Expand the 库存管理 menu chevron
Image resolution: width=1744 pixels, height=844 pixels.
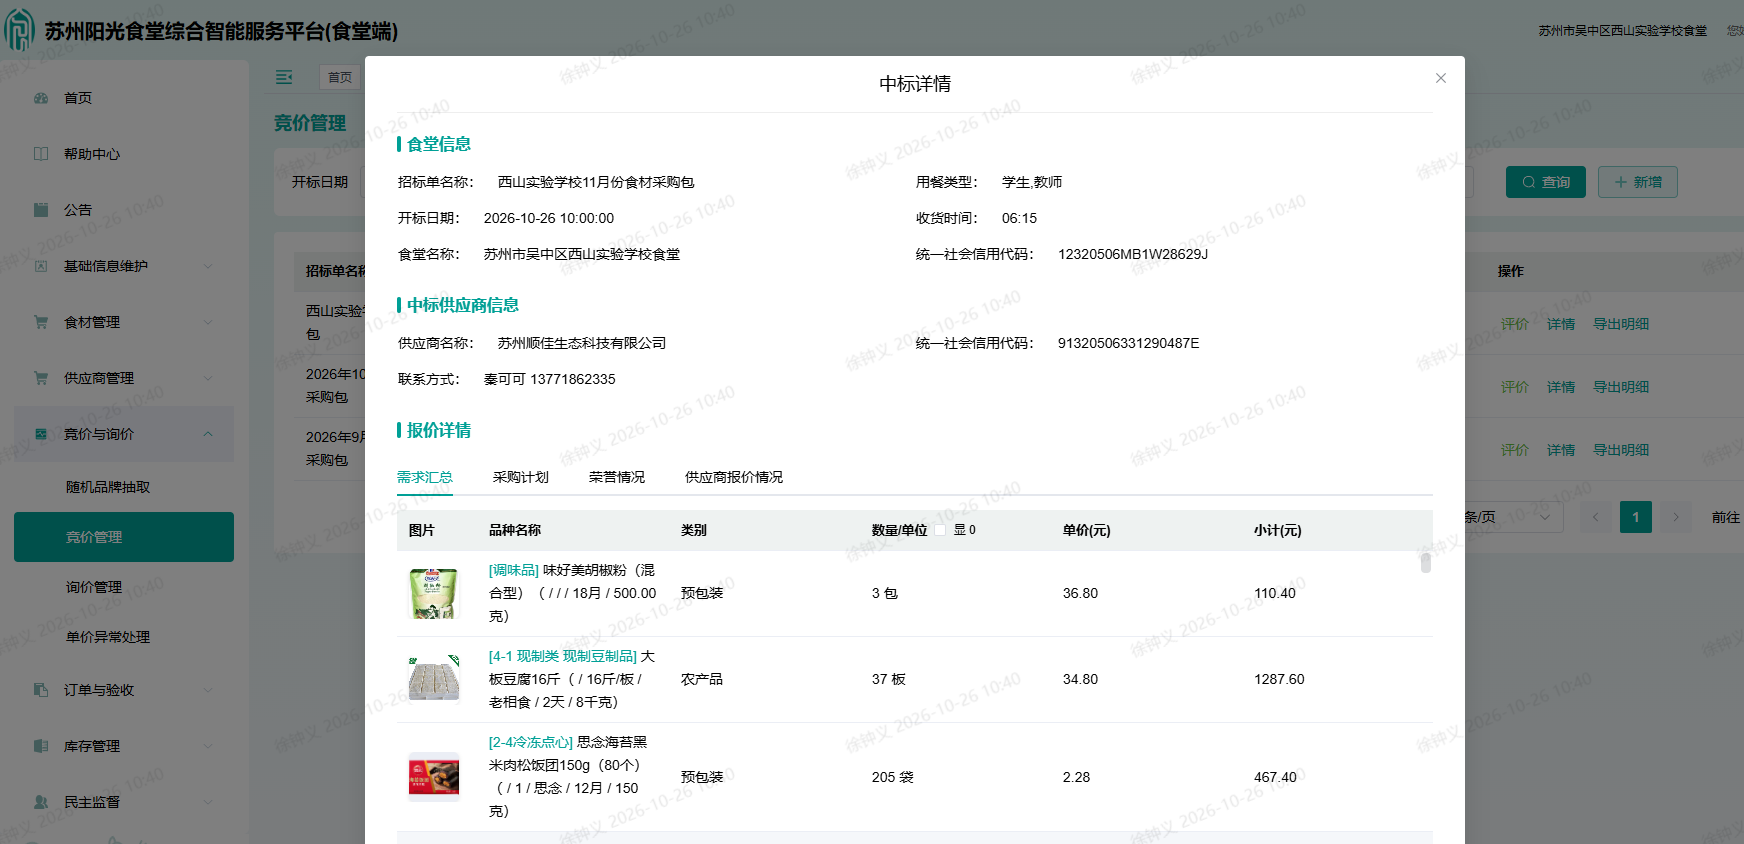point(208,746)
